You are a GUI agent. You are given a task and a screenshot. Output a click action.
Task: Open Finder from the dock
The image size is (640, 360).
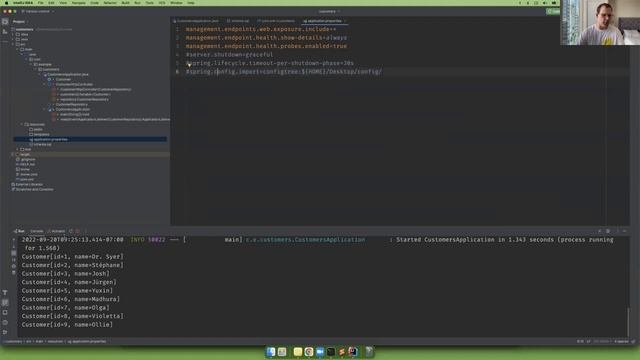pos(271,351)
